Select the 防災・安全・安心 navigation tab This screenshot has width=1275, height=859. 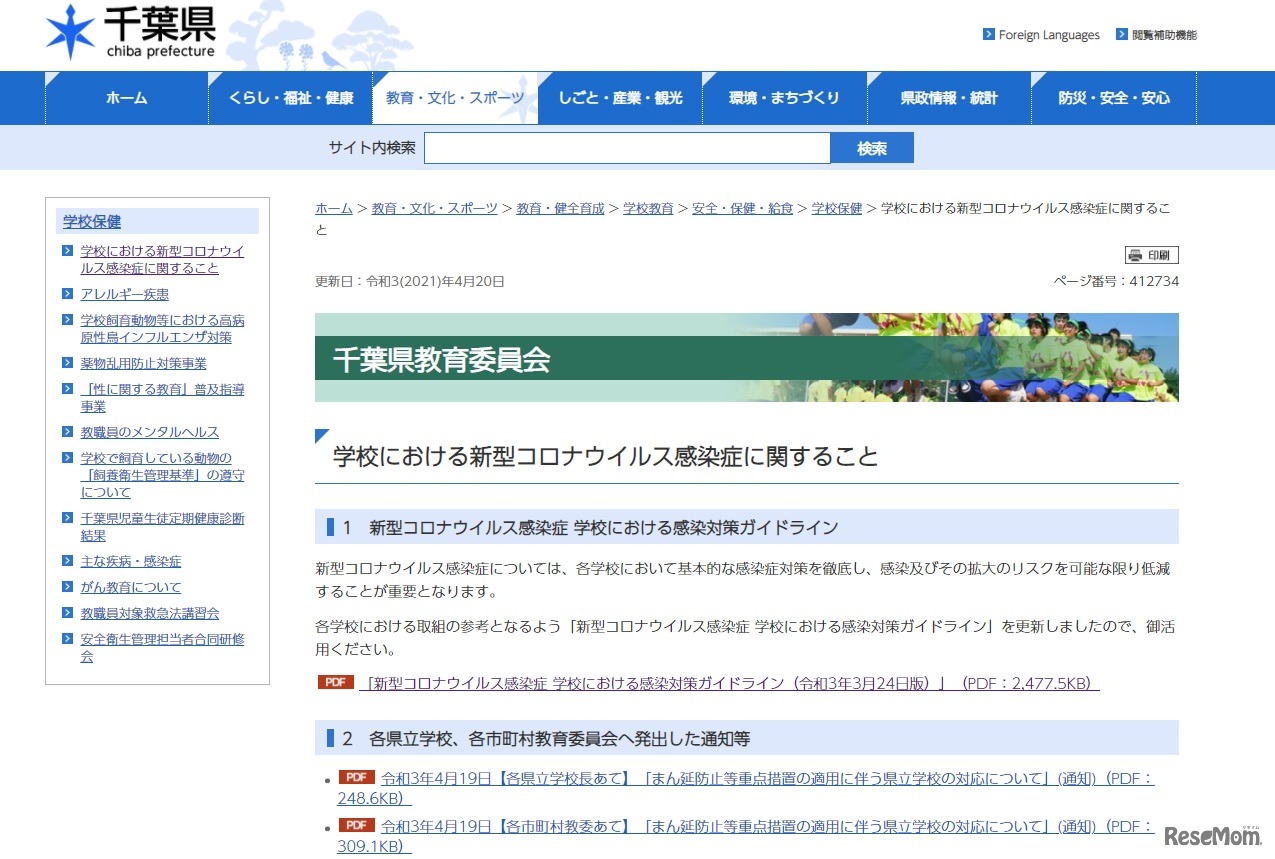click(1113, 97)
